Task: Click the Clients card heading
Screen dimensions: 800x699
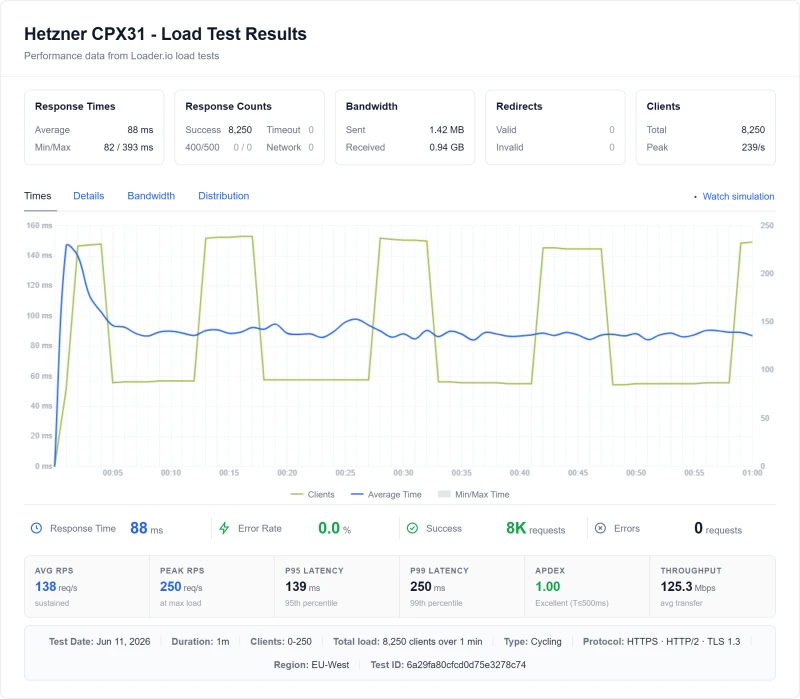Action: [663, 107]
